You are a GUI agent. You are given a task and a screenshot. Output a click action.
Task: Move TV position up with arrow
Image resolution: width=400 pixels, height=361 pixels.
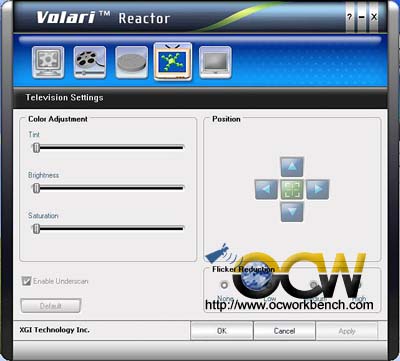[292, 167]
